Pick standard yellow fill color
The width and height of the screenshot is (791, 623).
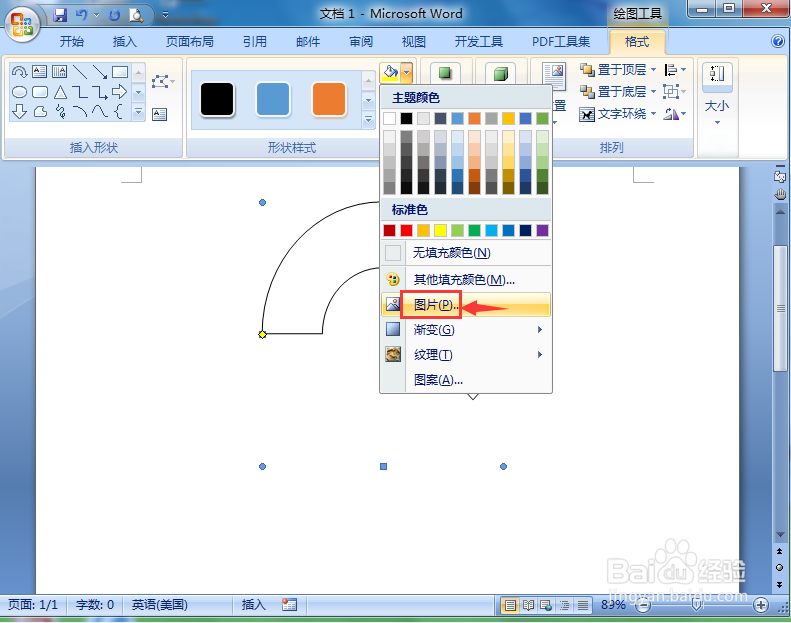click(x=440, y=231)
